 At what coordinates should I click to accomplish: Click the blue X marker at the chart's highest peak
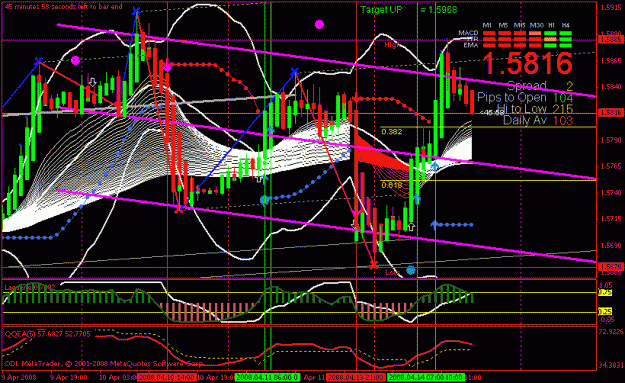[136, 11]
